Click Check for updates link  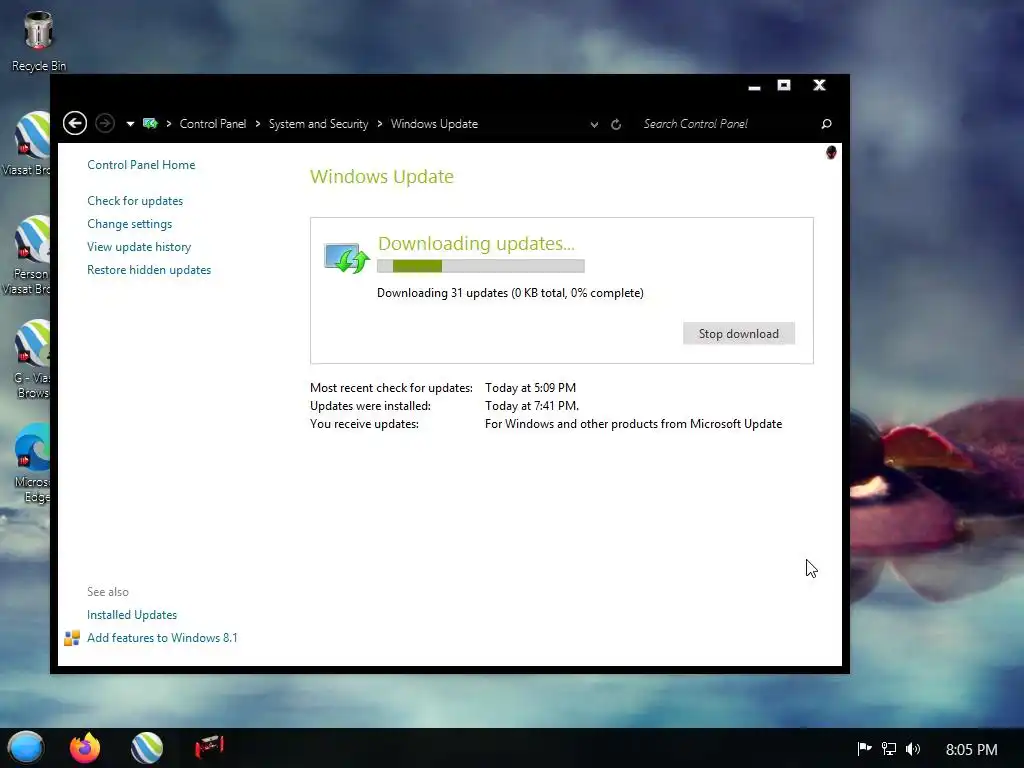[135, 200]
